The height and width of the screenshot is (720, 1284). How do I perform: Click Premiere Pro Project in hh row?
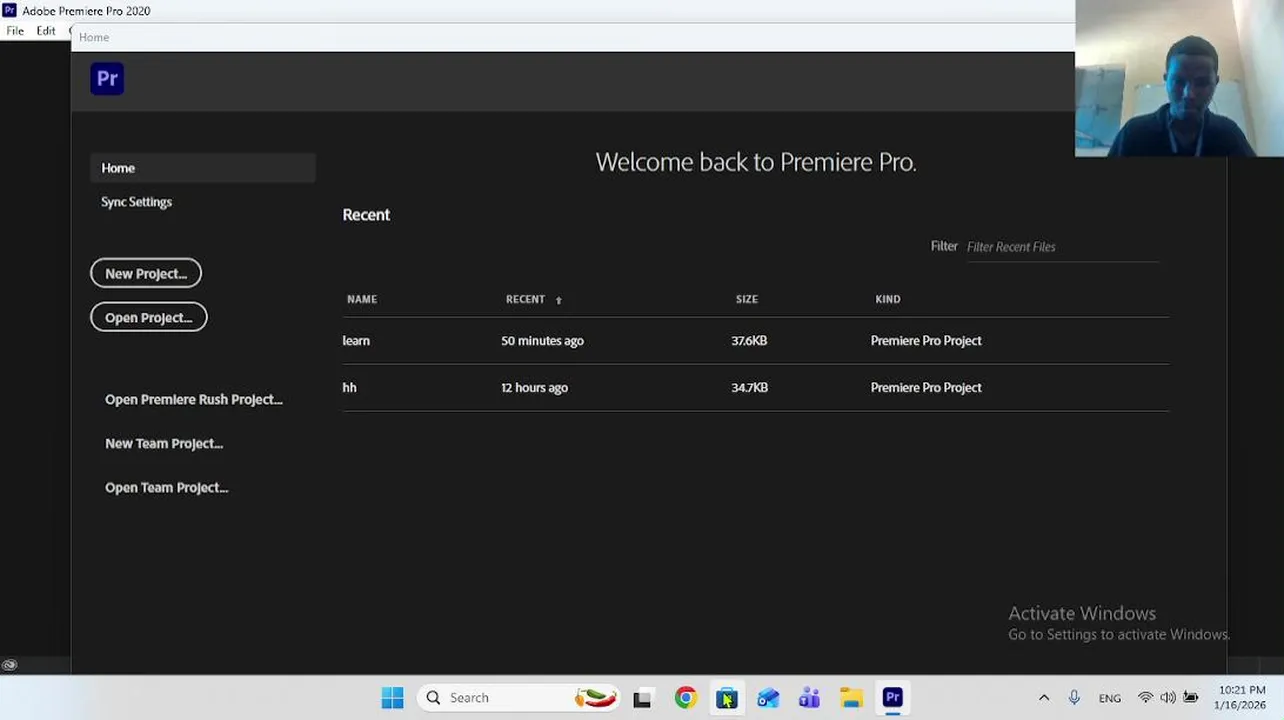[x=926, y=388]
